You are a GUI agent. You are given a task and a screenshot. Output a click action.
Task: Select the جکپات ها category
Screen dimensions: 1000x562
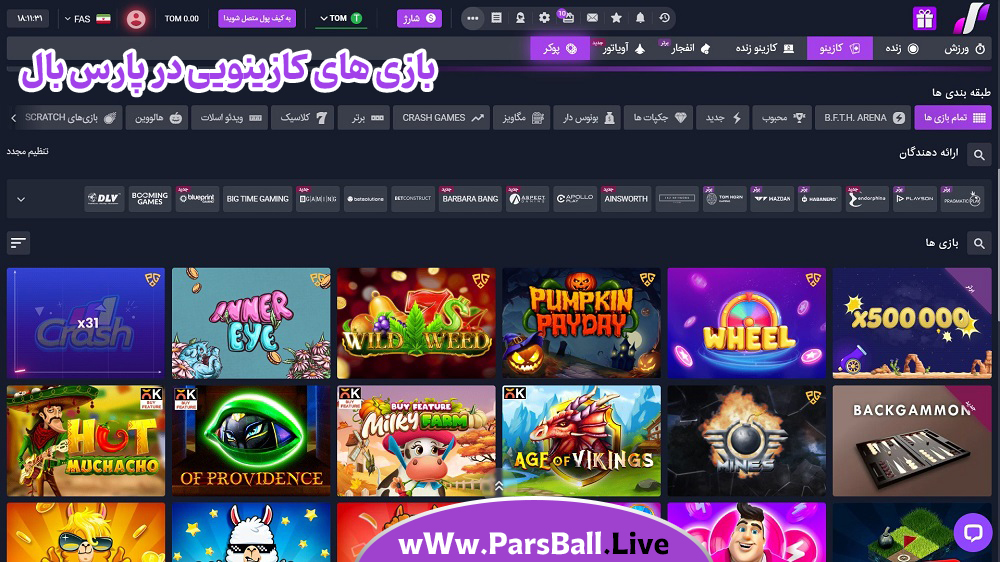pyautogui.click(x=659, y=118)
